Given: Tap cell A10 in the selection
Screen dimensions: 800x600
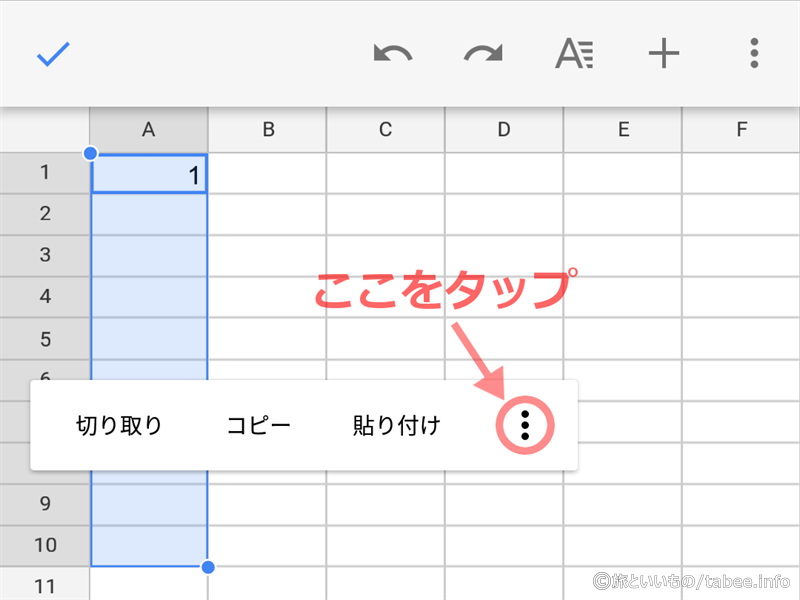Looking at the screenshot, I should point(149,546).
